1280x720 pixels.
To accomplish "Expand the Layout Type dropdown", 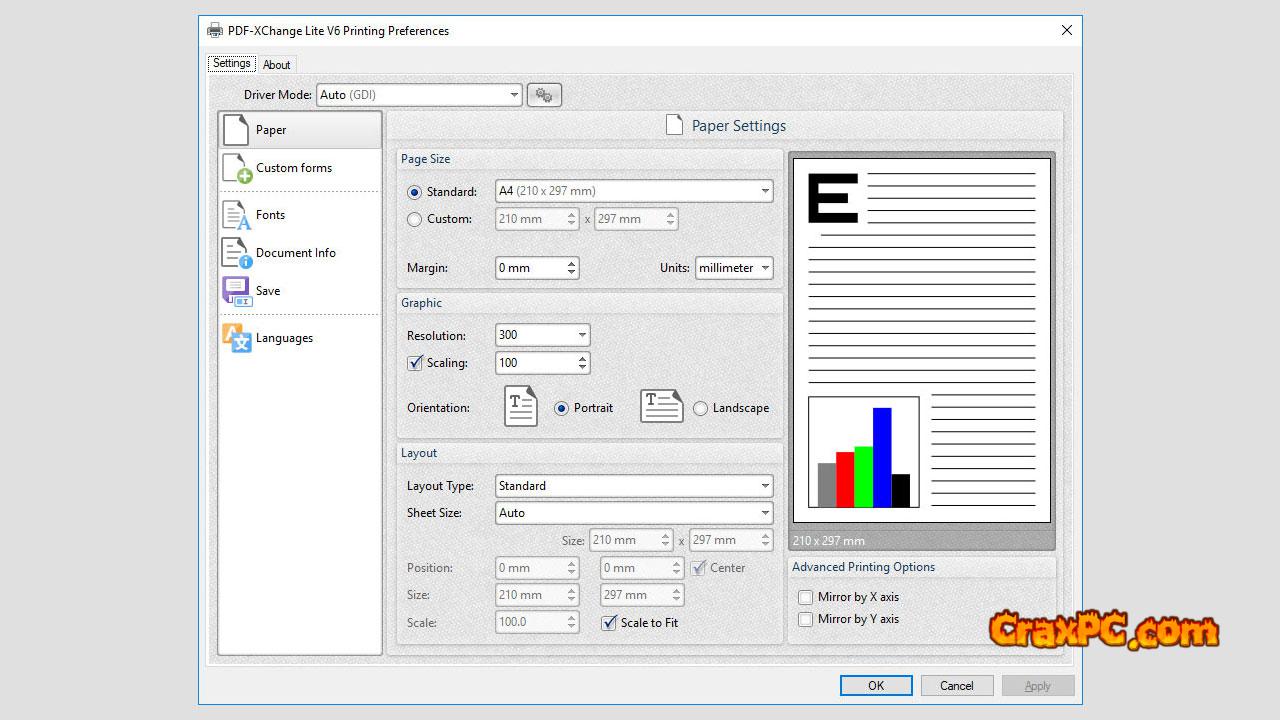I will tap(634, 486).
